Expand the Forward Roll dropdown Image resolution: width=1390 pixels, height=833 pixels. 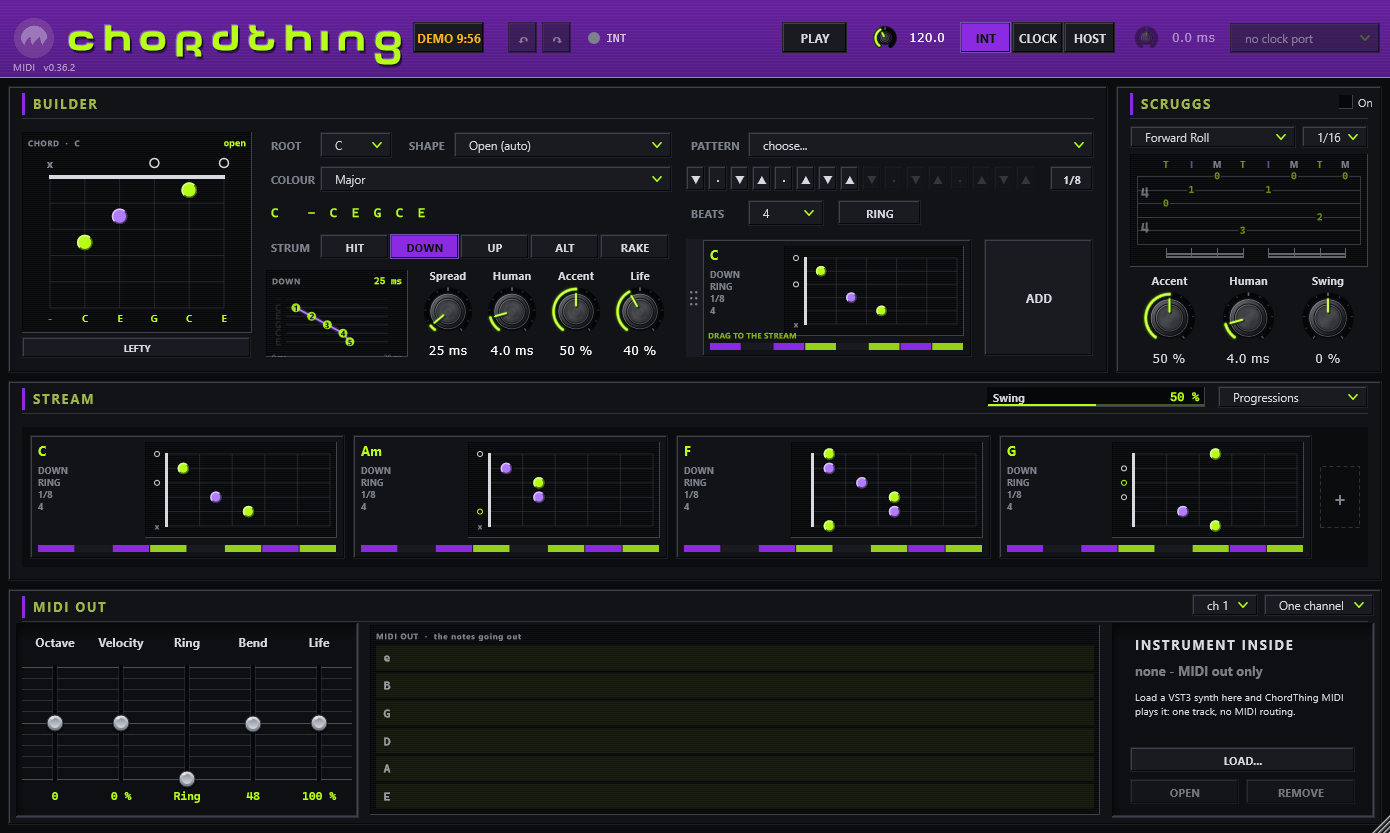pos(1213,137)
